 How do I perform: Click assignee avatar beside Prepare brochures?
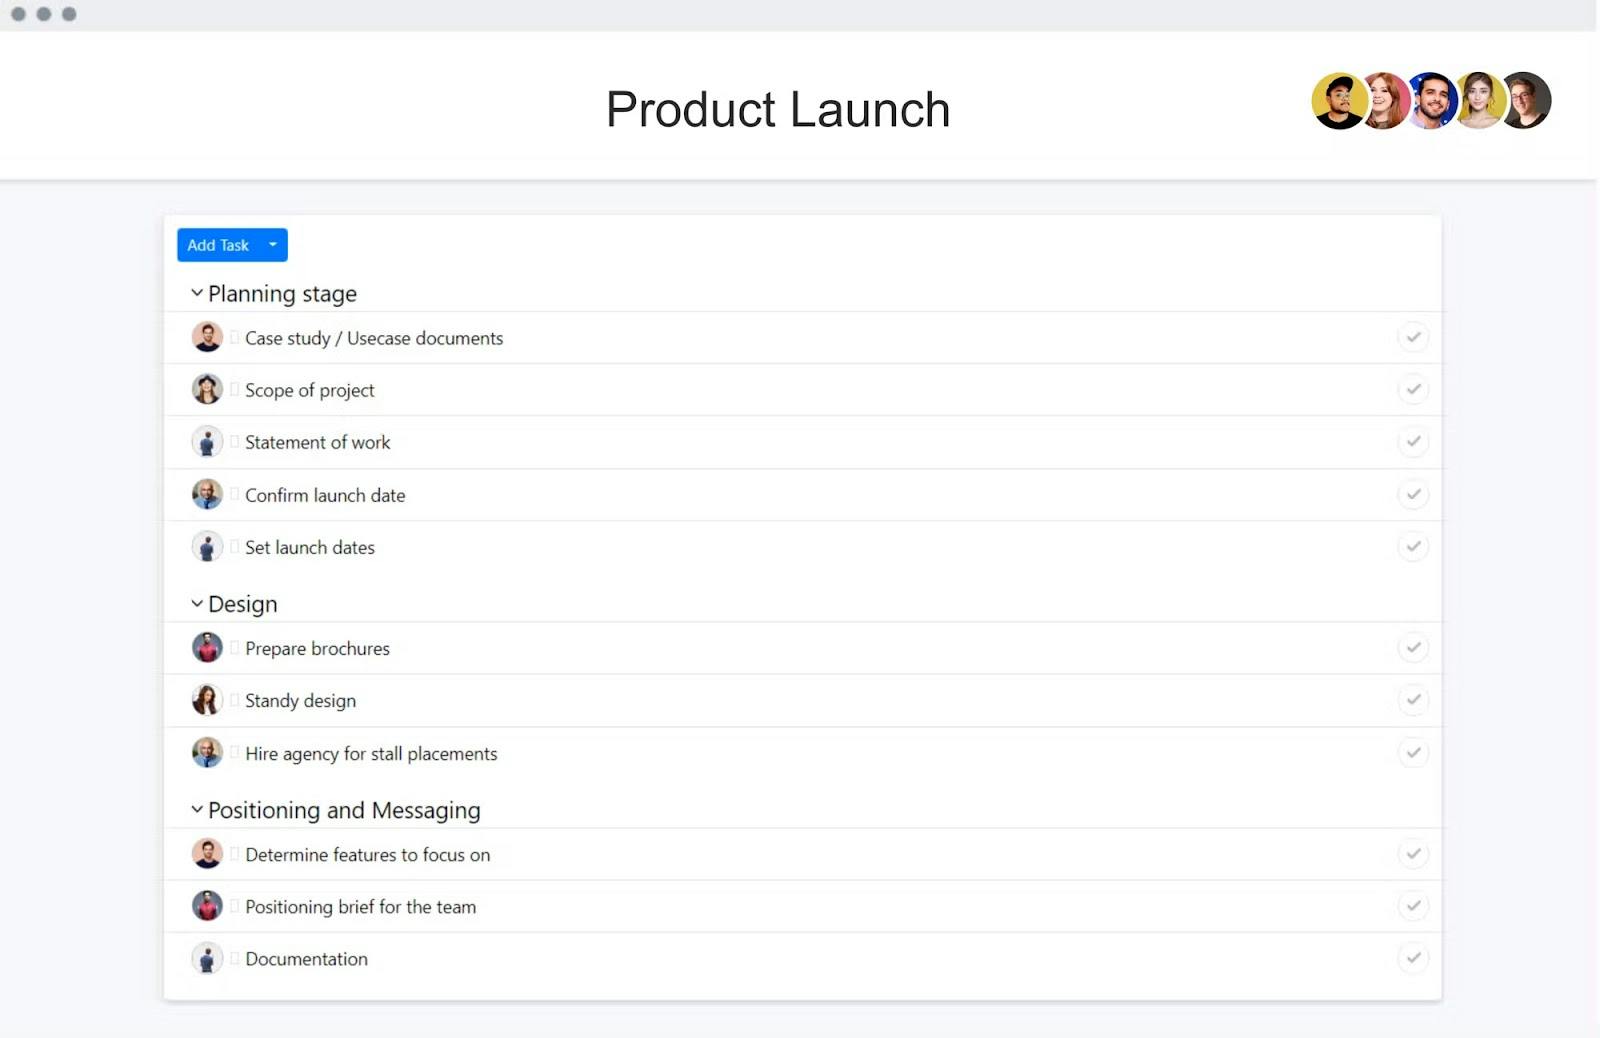point(207,648)
